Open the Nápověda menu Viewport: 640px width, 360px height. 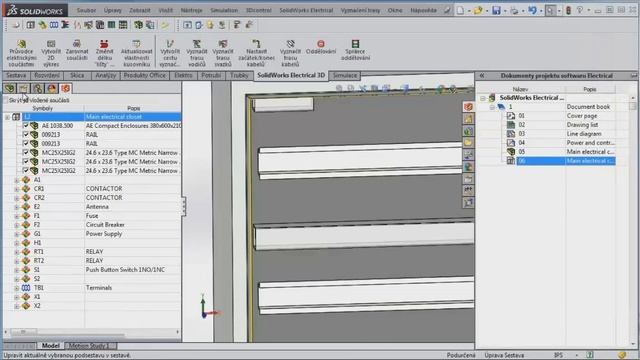click(x=423, y=10)
